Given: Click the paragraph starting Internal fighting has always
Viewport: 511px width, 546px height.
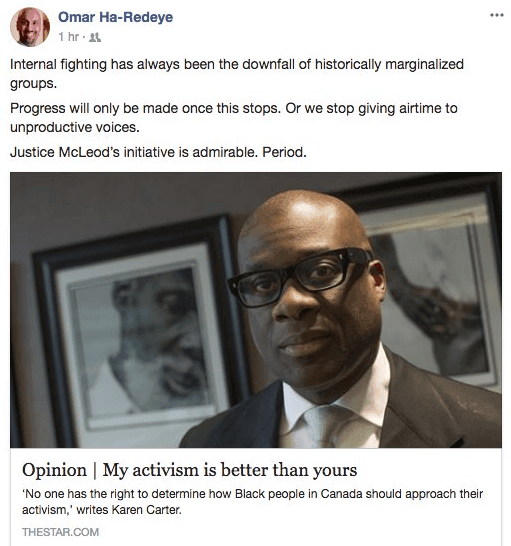Looking at the screenshot, I should tap(237, 74).
